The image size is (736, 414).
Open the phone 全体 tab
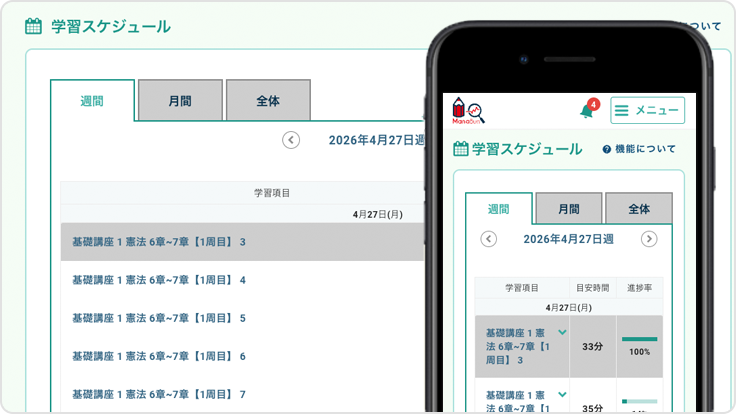639,209
